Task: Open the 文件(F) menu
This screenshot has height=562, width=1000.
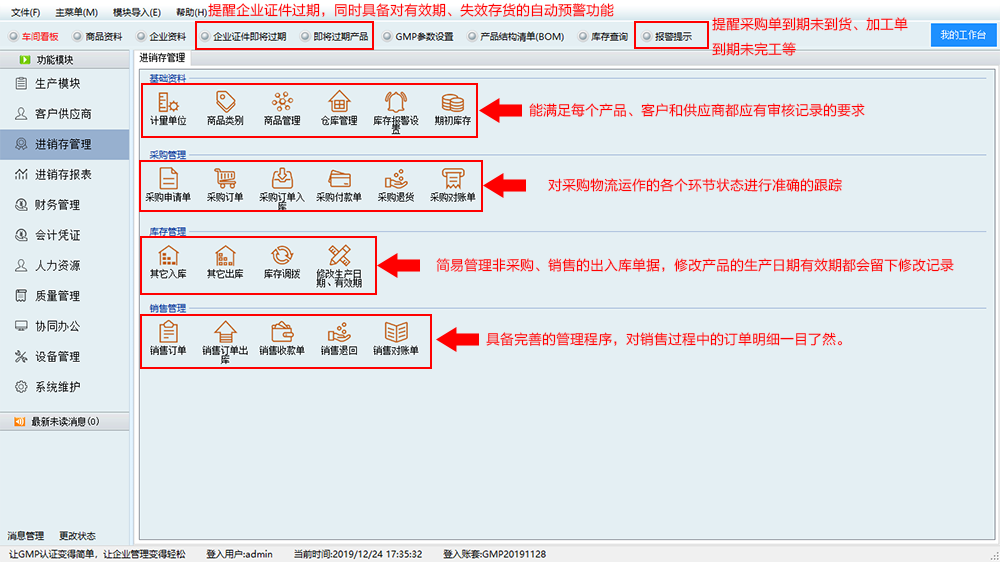Action: (26, 12)
